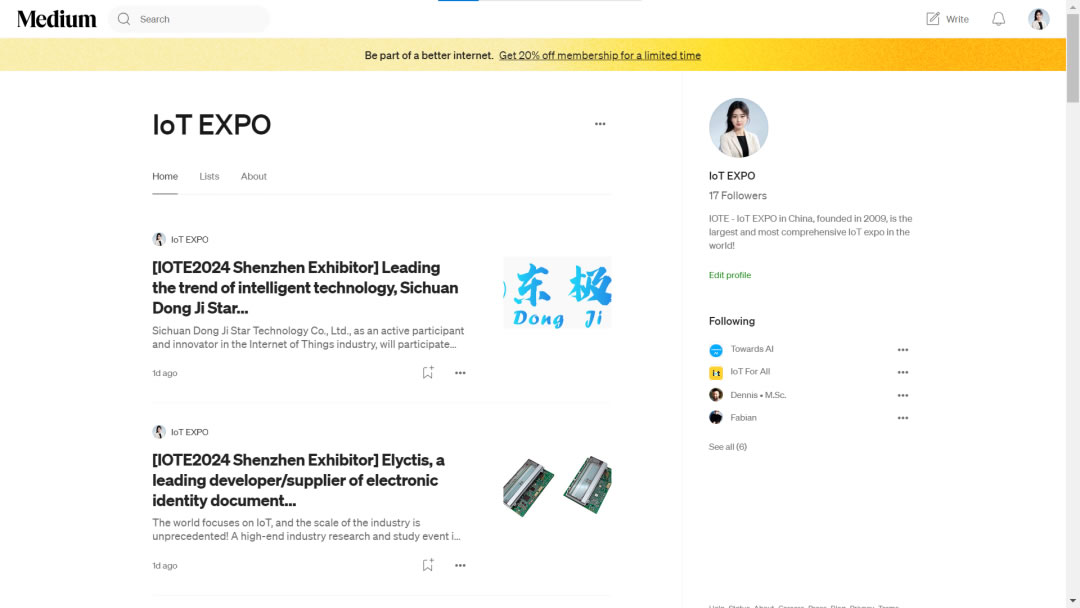Click the Towards AI name
The height and width of the screenshot is (608, 1080).
pos(751,349)
